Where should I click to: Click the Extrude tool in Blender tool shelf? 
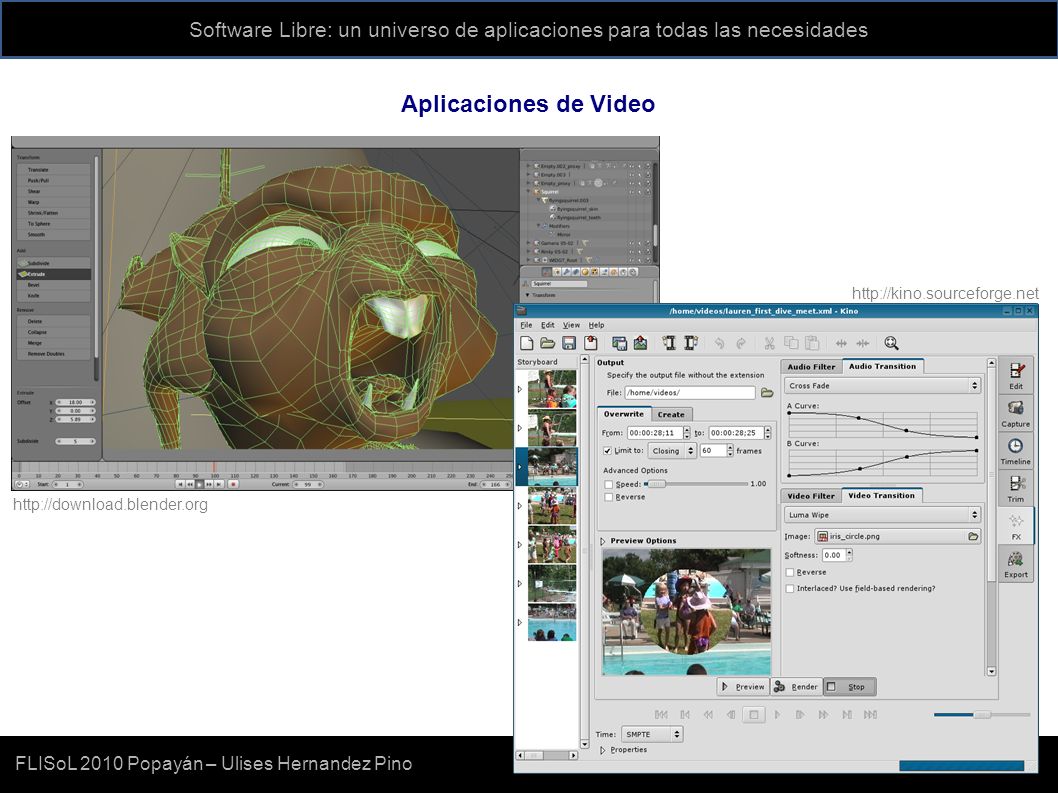pos(54,274)
